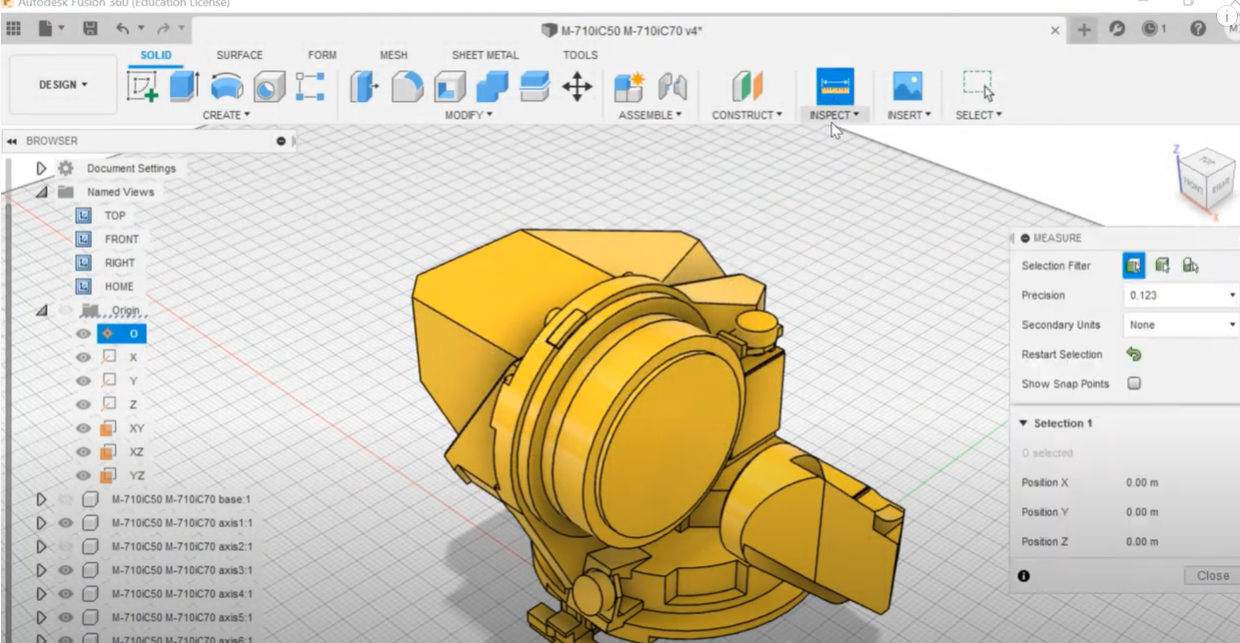Select the Extrude tool

pyautogui.click(x=185, y=87)
